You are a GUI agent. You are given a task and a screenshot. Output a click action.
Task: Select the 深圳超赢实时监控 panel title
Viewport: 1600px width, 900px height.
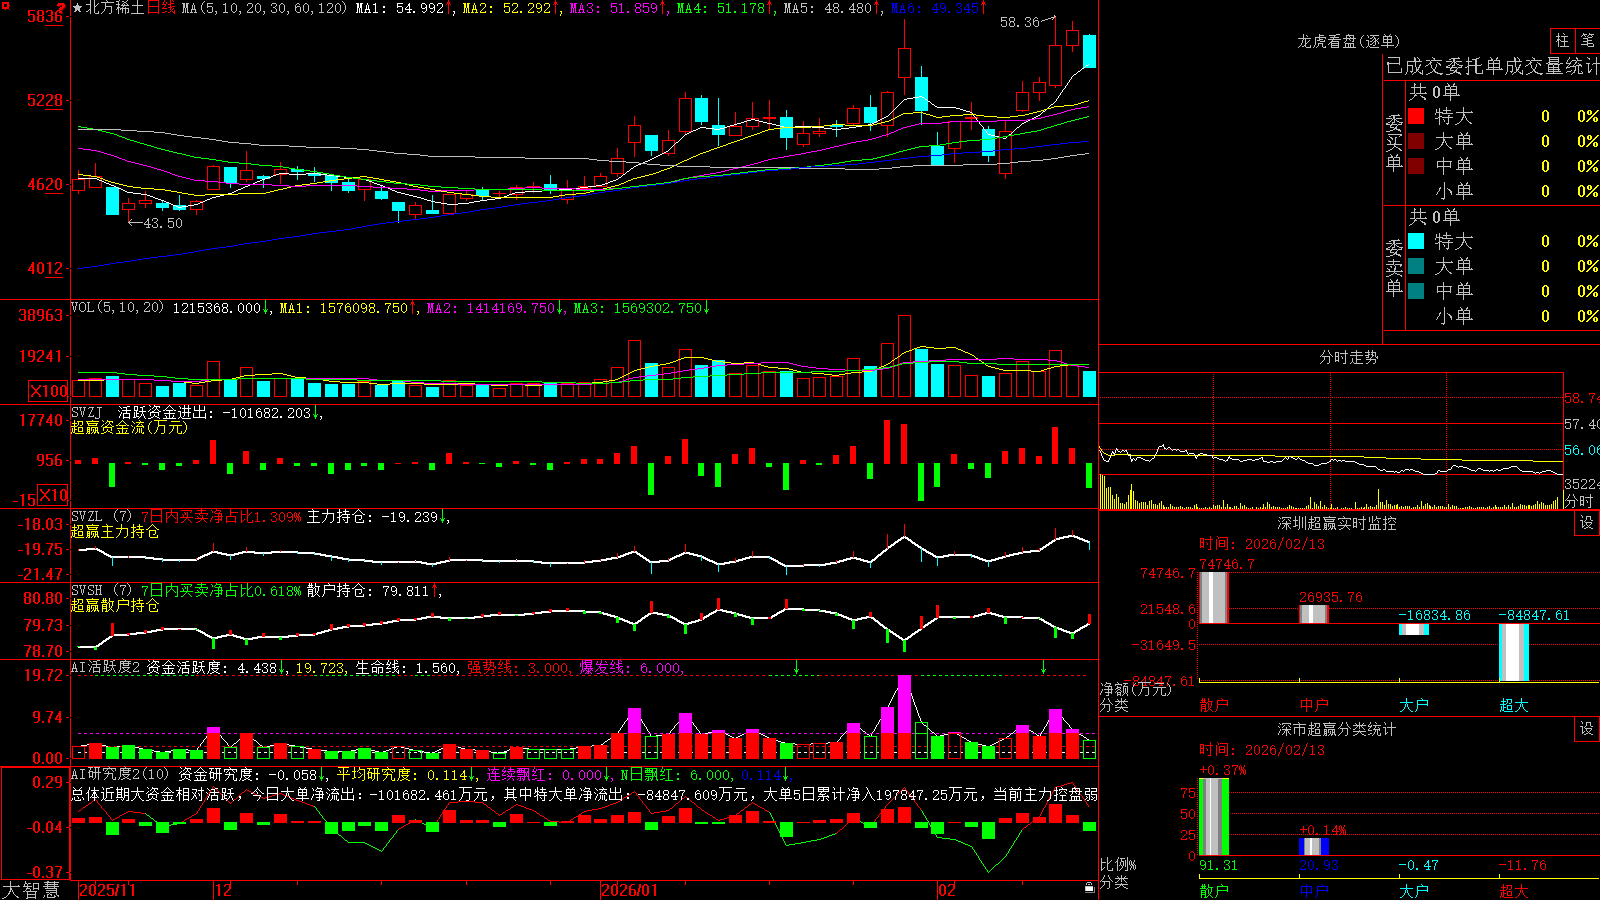click(1337, 523)
